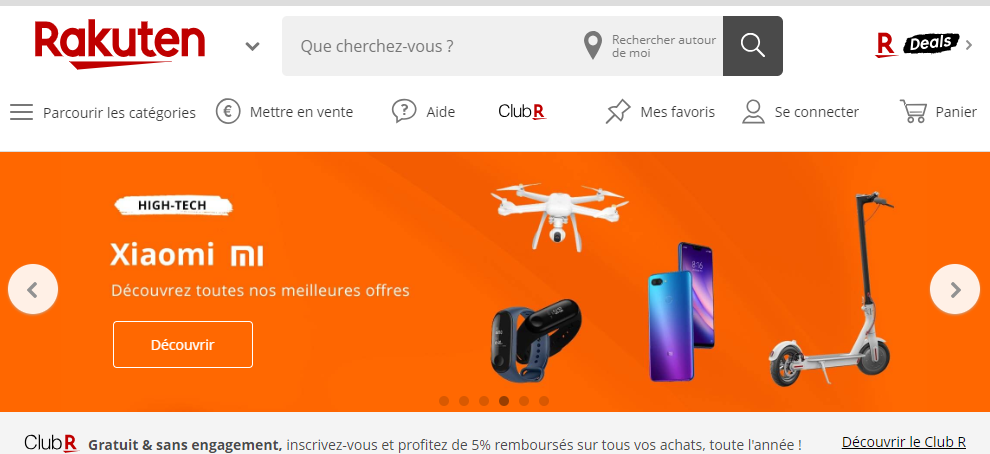
Task: Click the user silhouette Se connecter icon
Action: pos(753,112)
